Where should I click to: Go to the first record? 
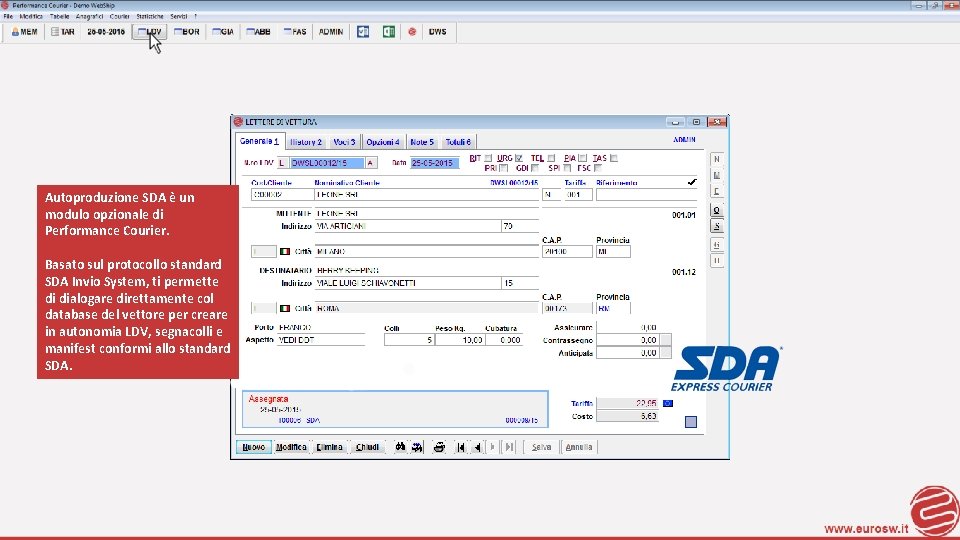coord(460,447)
